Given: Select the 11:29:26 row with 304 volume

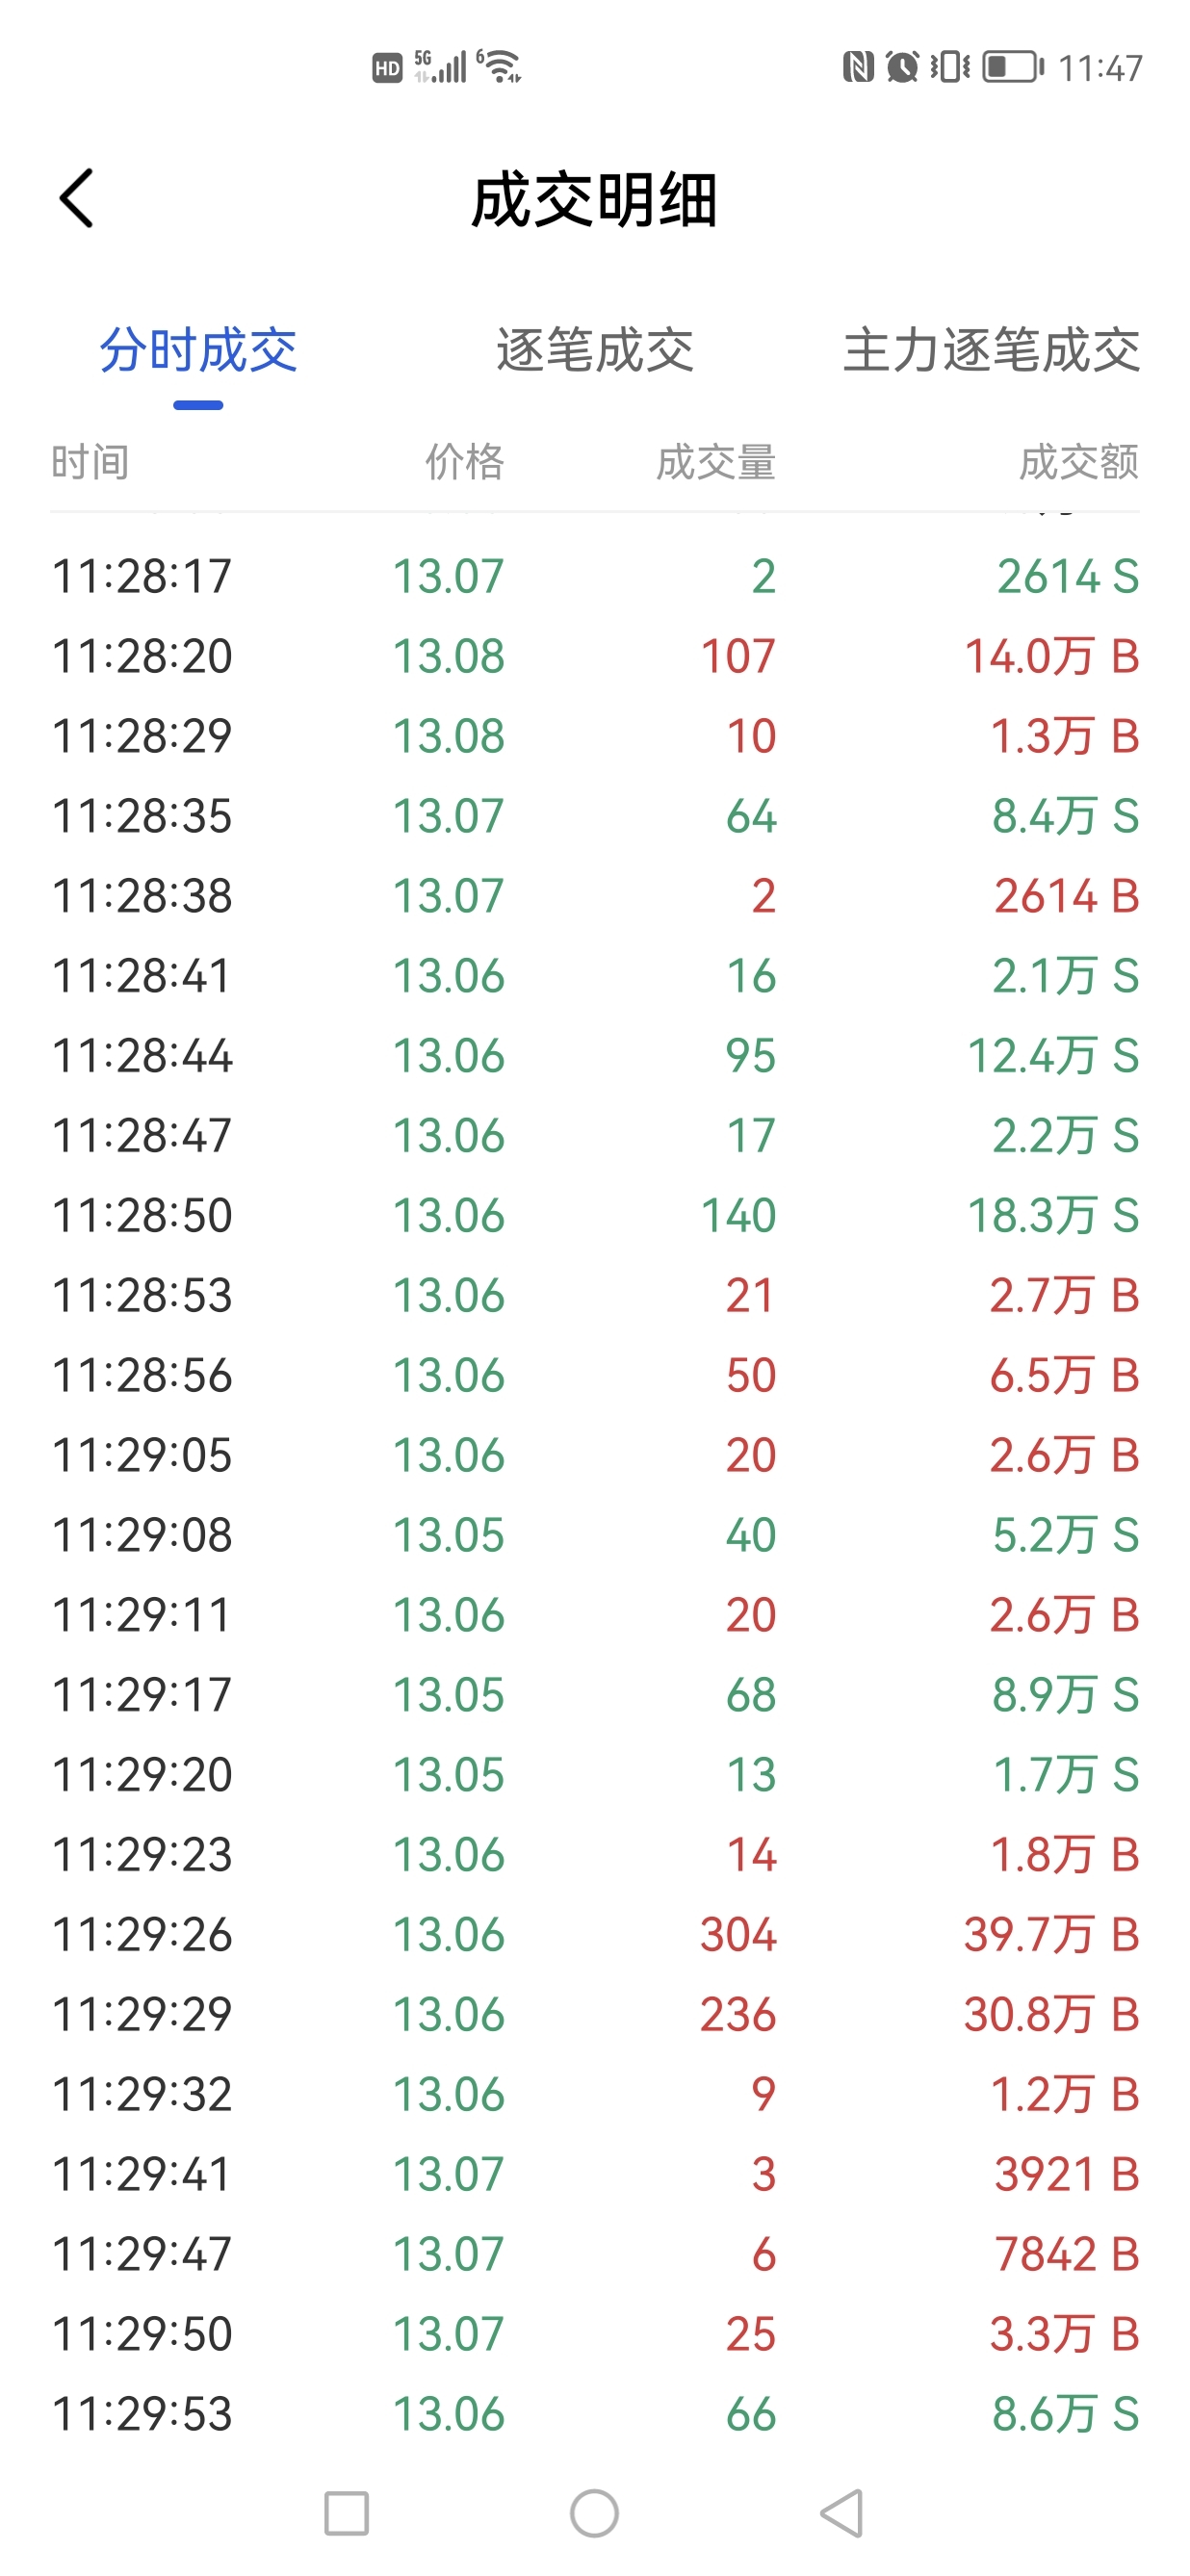Looking at the screenshot, I should click(x=594, y=1934).
